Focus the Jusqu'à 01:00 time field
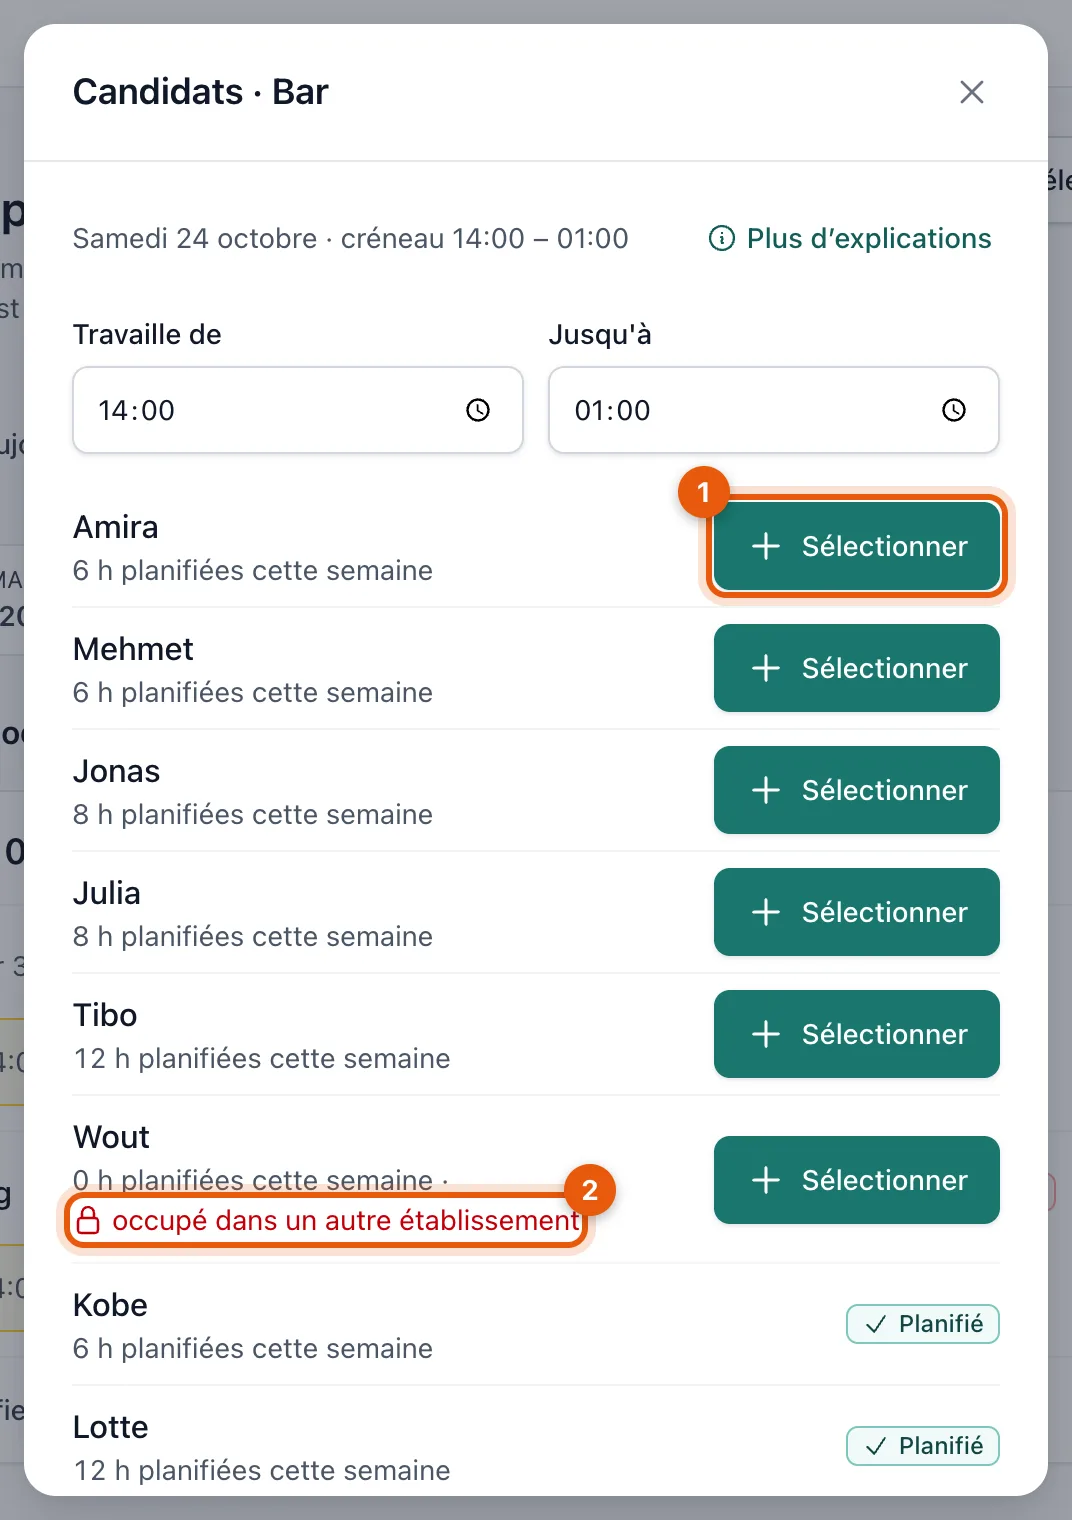The height and width of the screenshot is (1520, 1072). [774, 410]
